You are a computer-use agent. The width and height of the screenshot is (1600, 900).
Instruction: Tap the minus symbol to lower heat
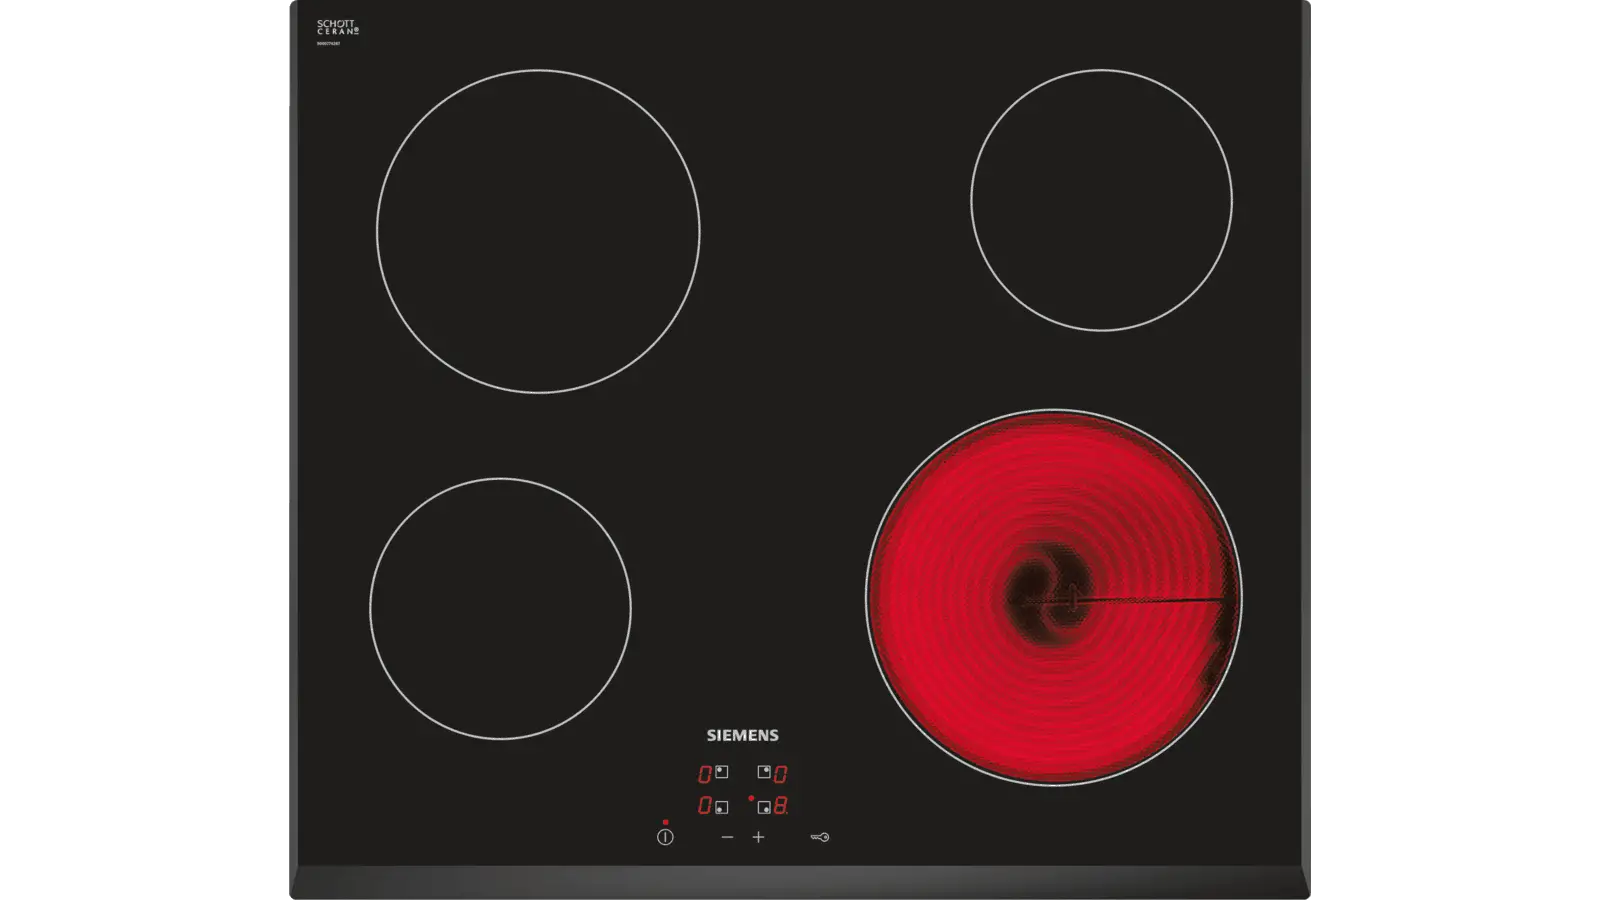tap(727, 837)
